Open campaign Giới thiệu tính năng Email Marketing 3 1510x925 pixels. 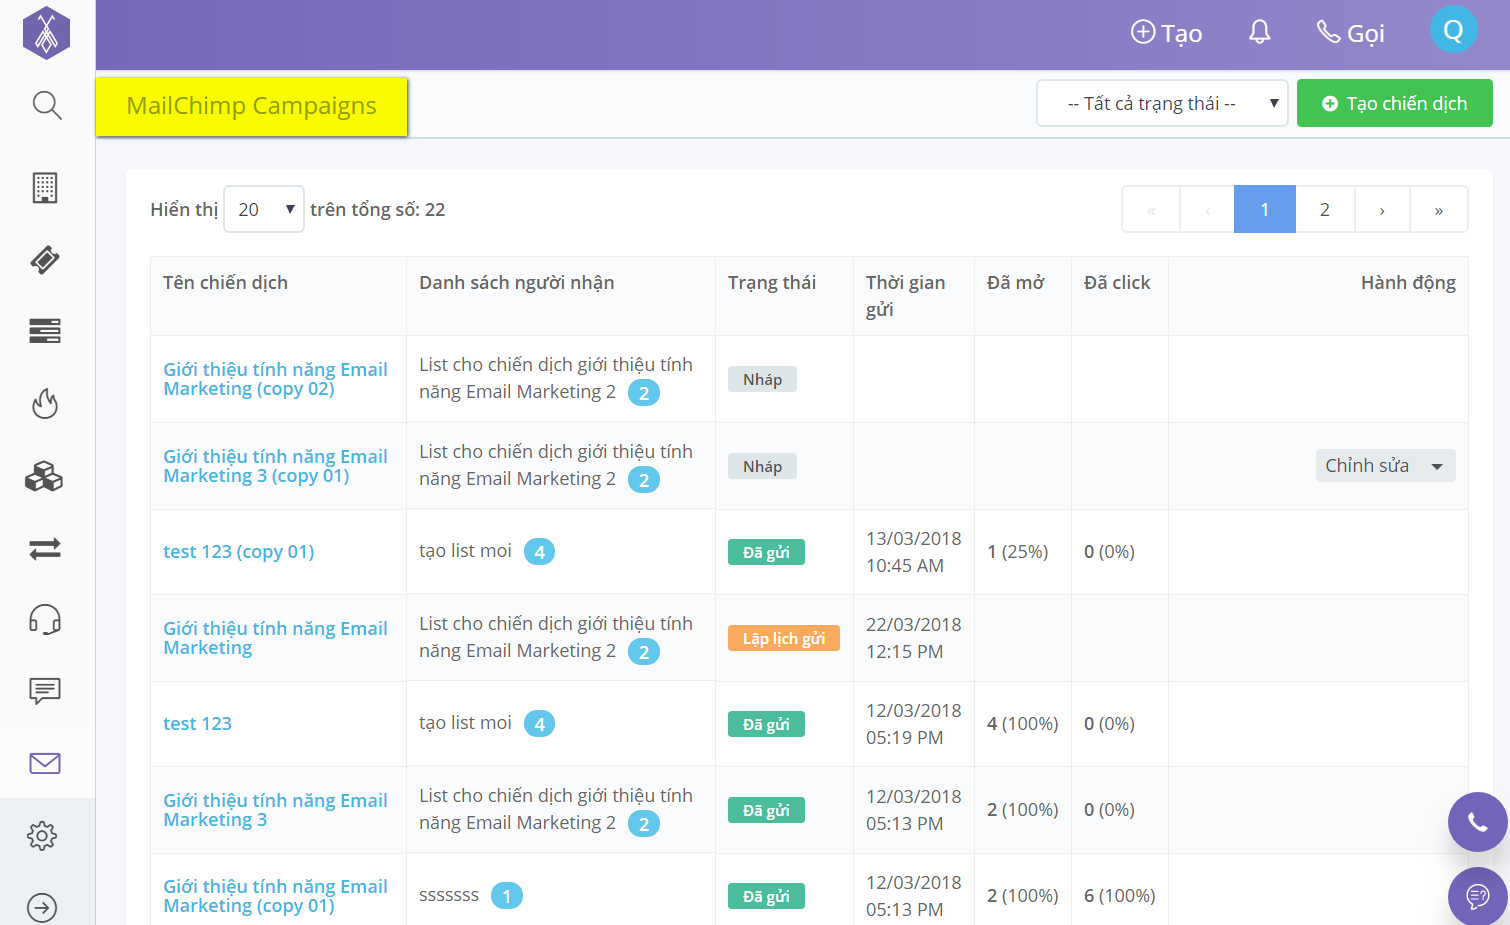275,810
